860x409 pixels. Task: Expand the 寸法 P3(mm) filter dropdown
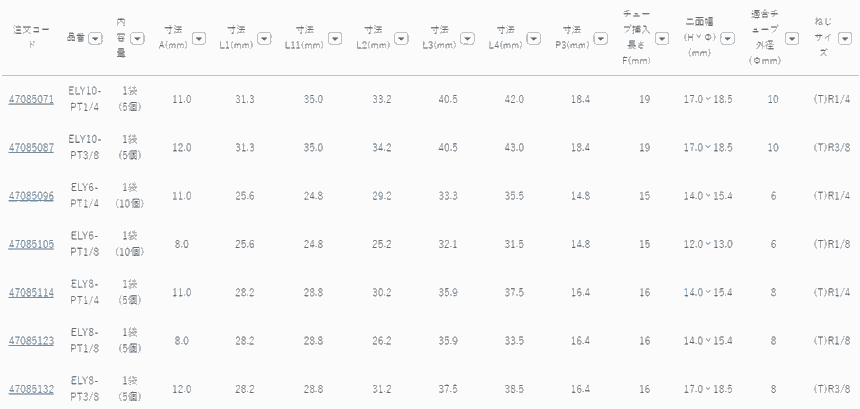[601, 39]
